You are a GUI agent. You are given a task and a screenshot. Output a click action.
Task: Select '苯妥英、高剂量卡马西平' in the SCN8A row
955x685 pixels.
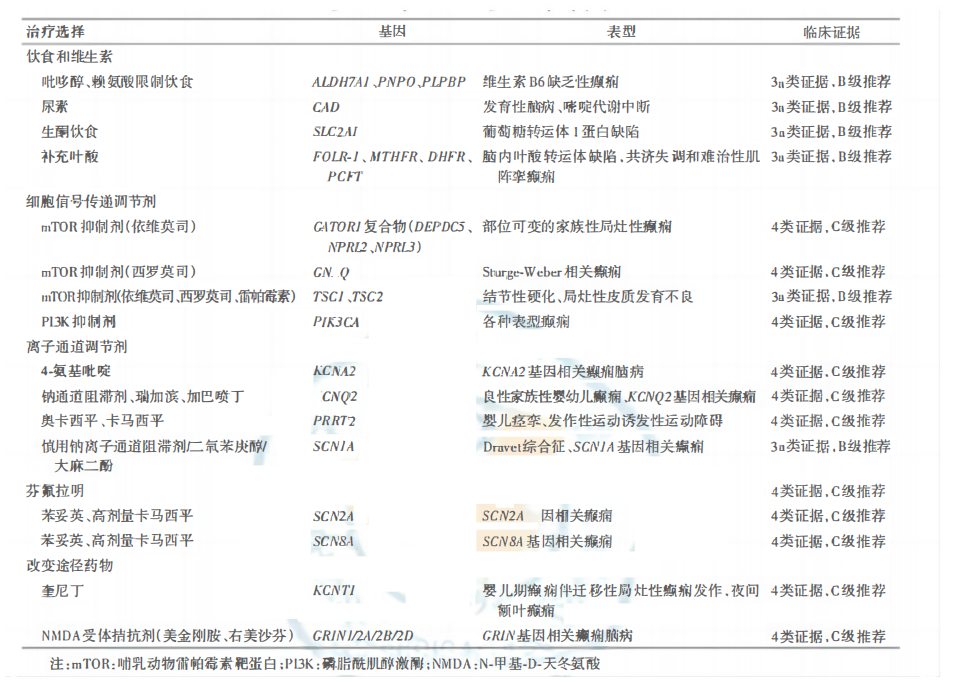[117, 541]
